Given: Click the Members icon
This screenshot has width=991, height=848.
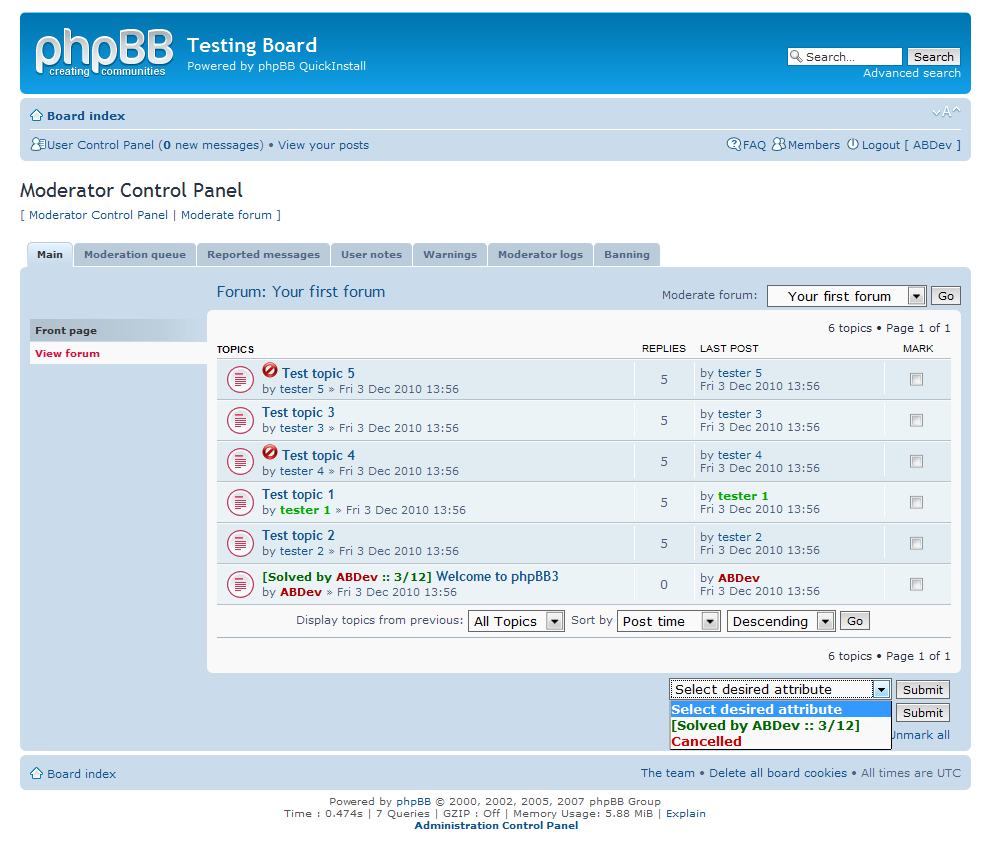Looking at the screenshot, I should point(779,145).
